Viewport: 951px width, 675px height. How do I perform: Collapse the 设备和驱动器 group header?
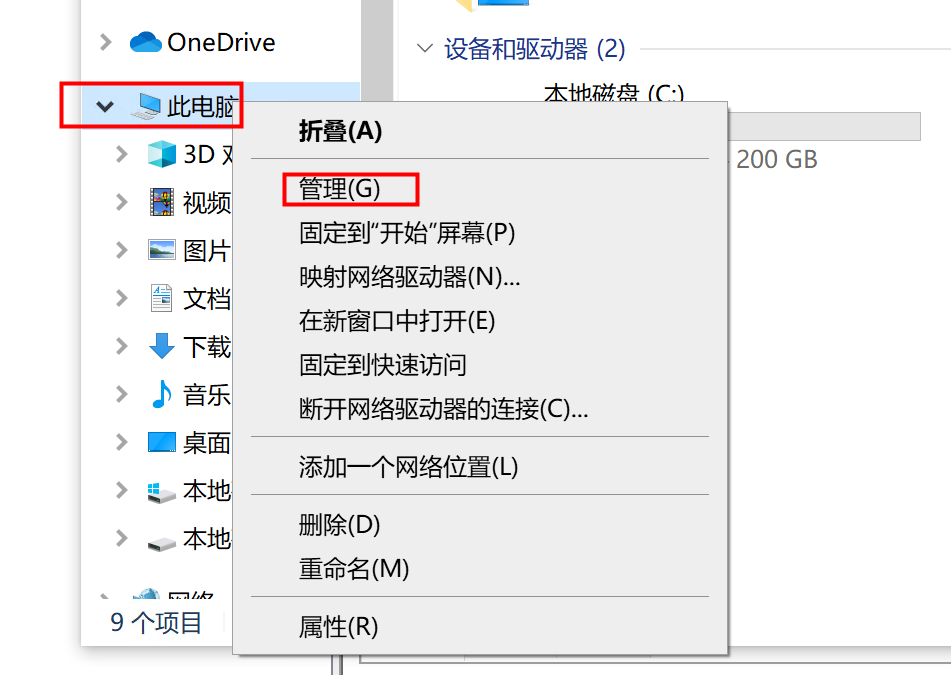(x=426, y=48)
